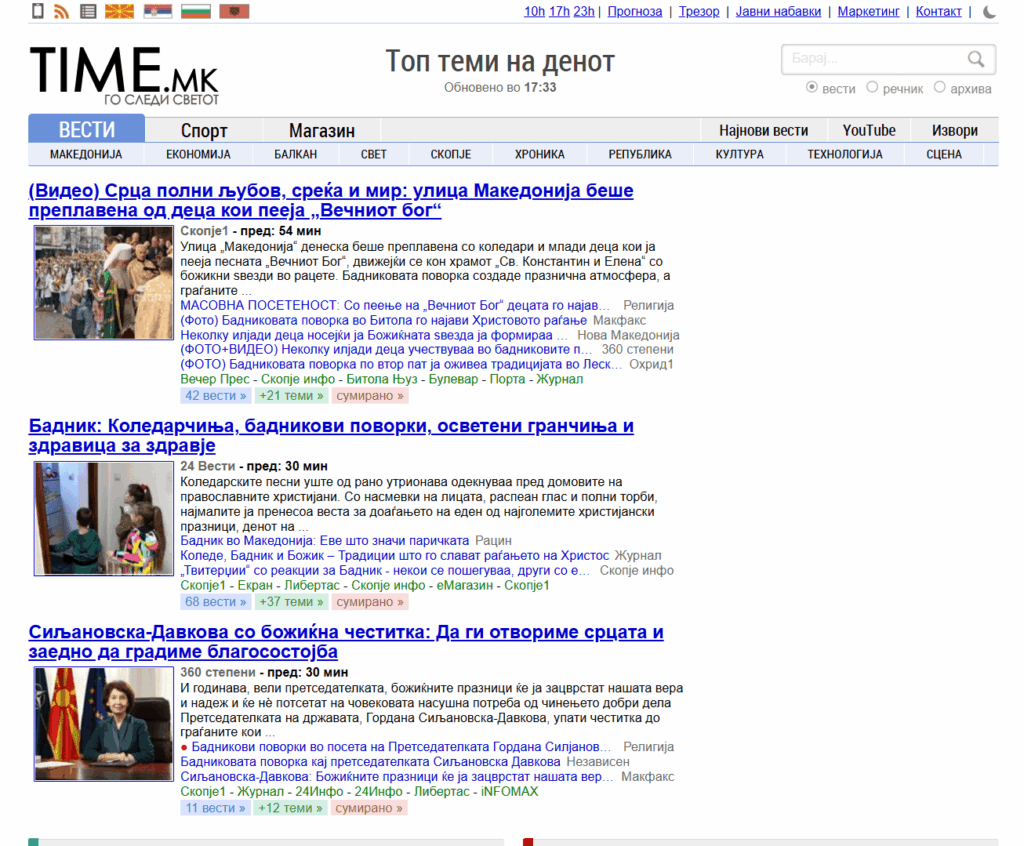Open the YouTube section
Viewport: 1024px width, 846px height.
coord(868,130)
